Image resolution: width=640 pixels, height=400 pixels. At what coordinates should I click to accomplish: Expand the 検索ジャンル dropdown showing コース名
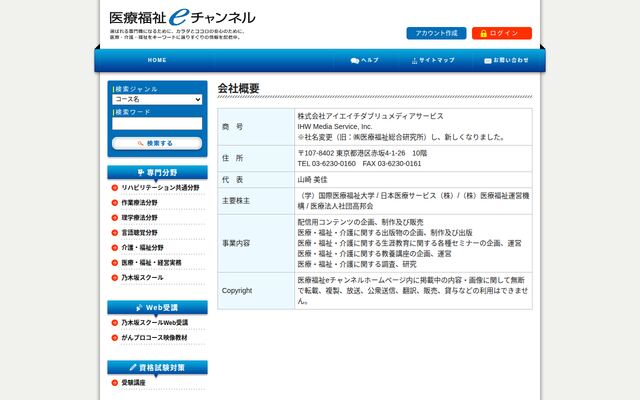[157, 99]
